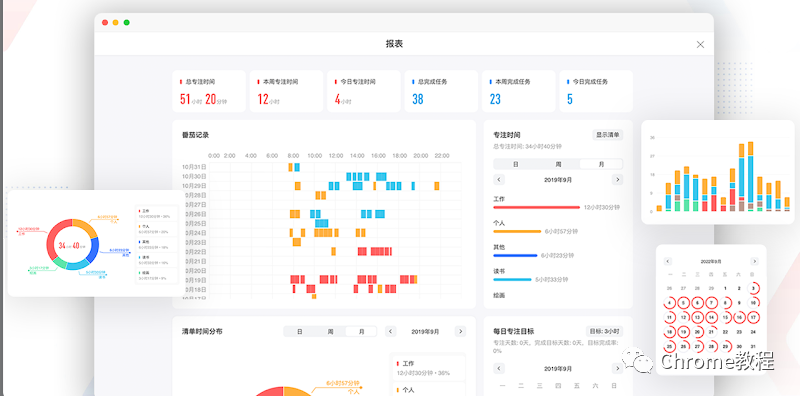
Task: Click the green fullscreen button of the window
Action: coord(127,22)
